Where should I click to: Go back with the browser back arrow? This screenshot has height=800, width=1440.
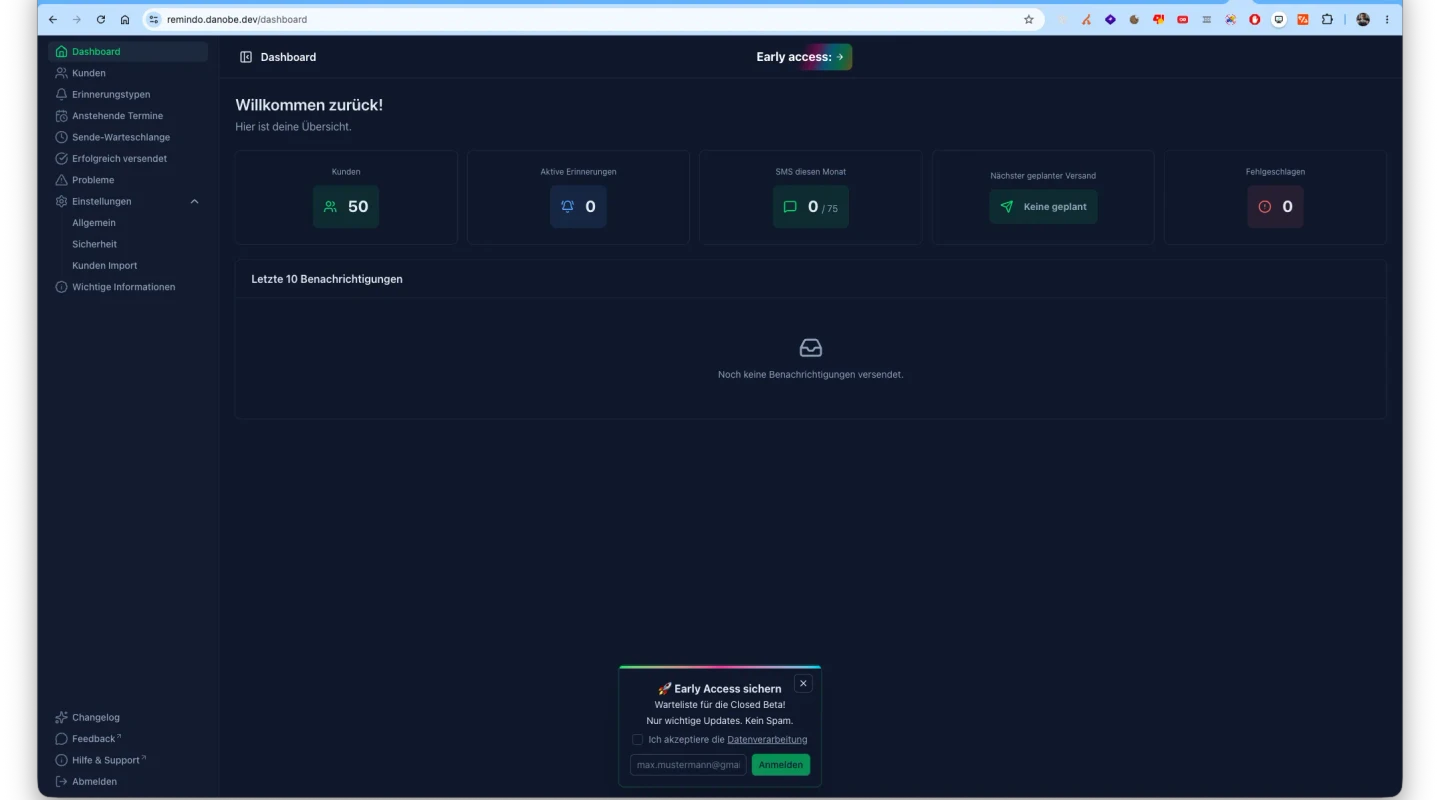click(x=53, y=19)
